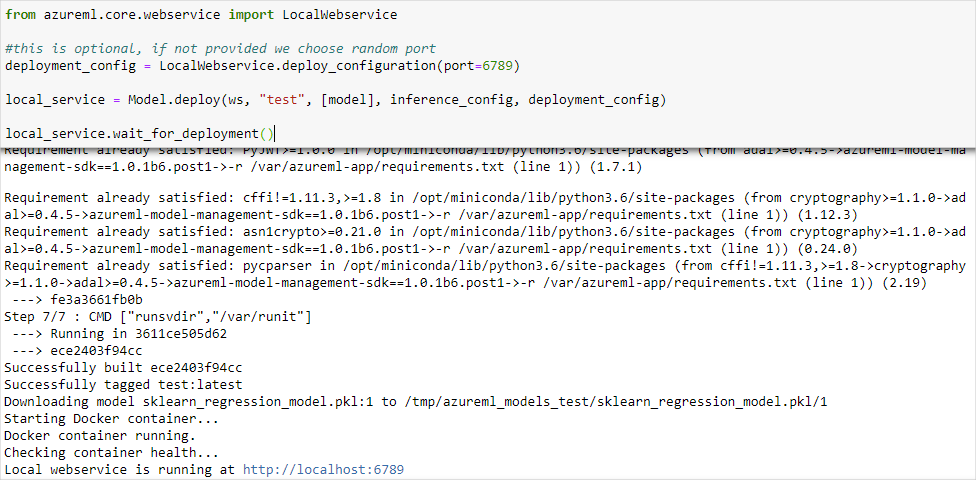Click the import LocalWebservice code line
The image size is (976, 480).
pyautogui.click(x=200, y=15)
